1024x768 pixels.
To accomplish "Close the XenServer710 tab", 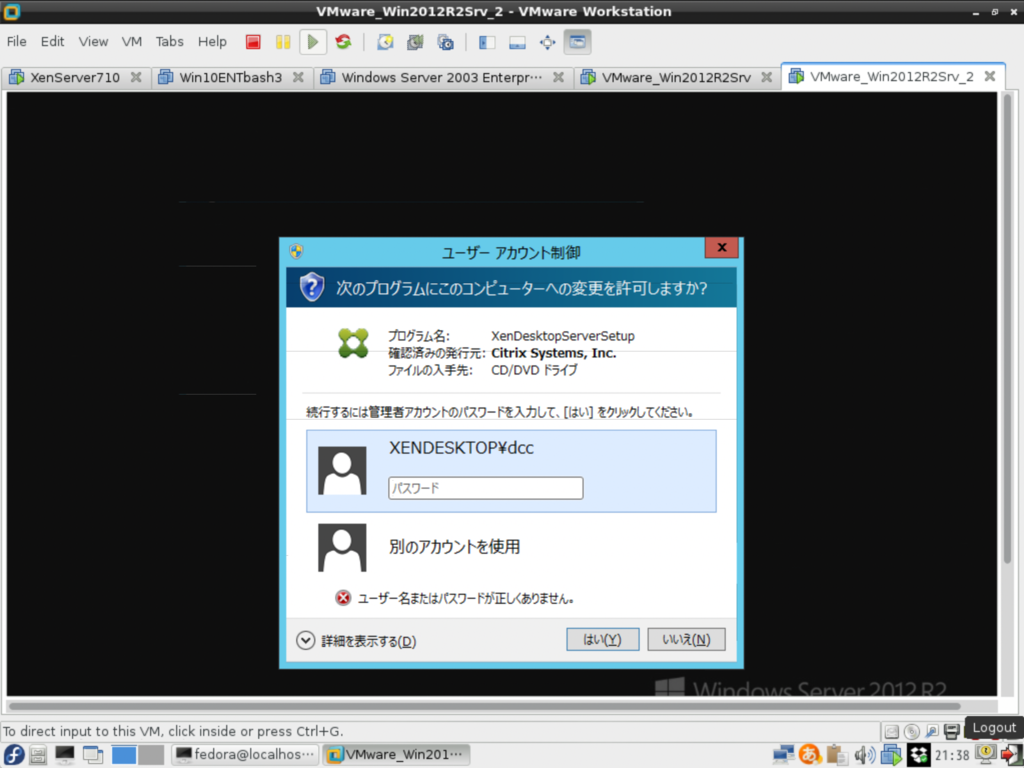I will [136, 77].
